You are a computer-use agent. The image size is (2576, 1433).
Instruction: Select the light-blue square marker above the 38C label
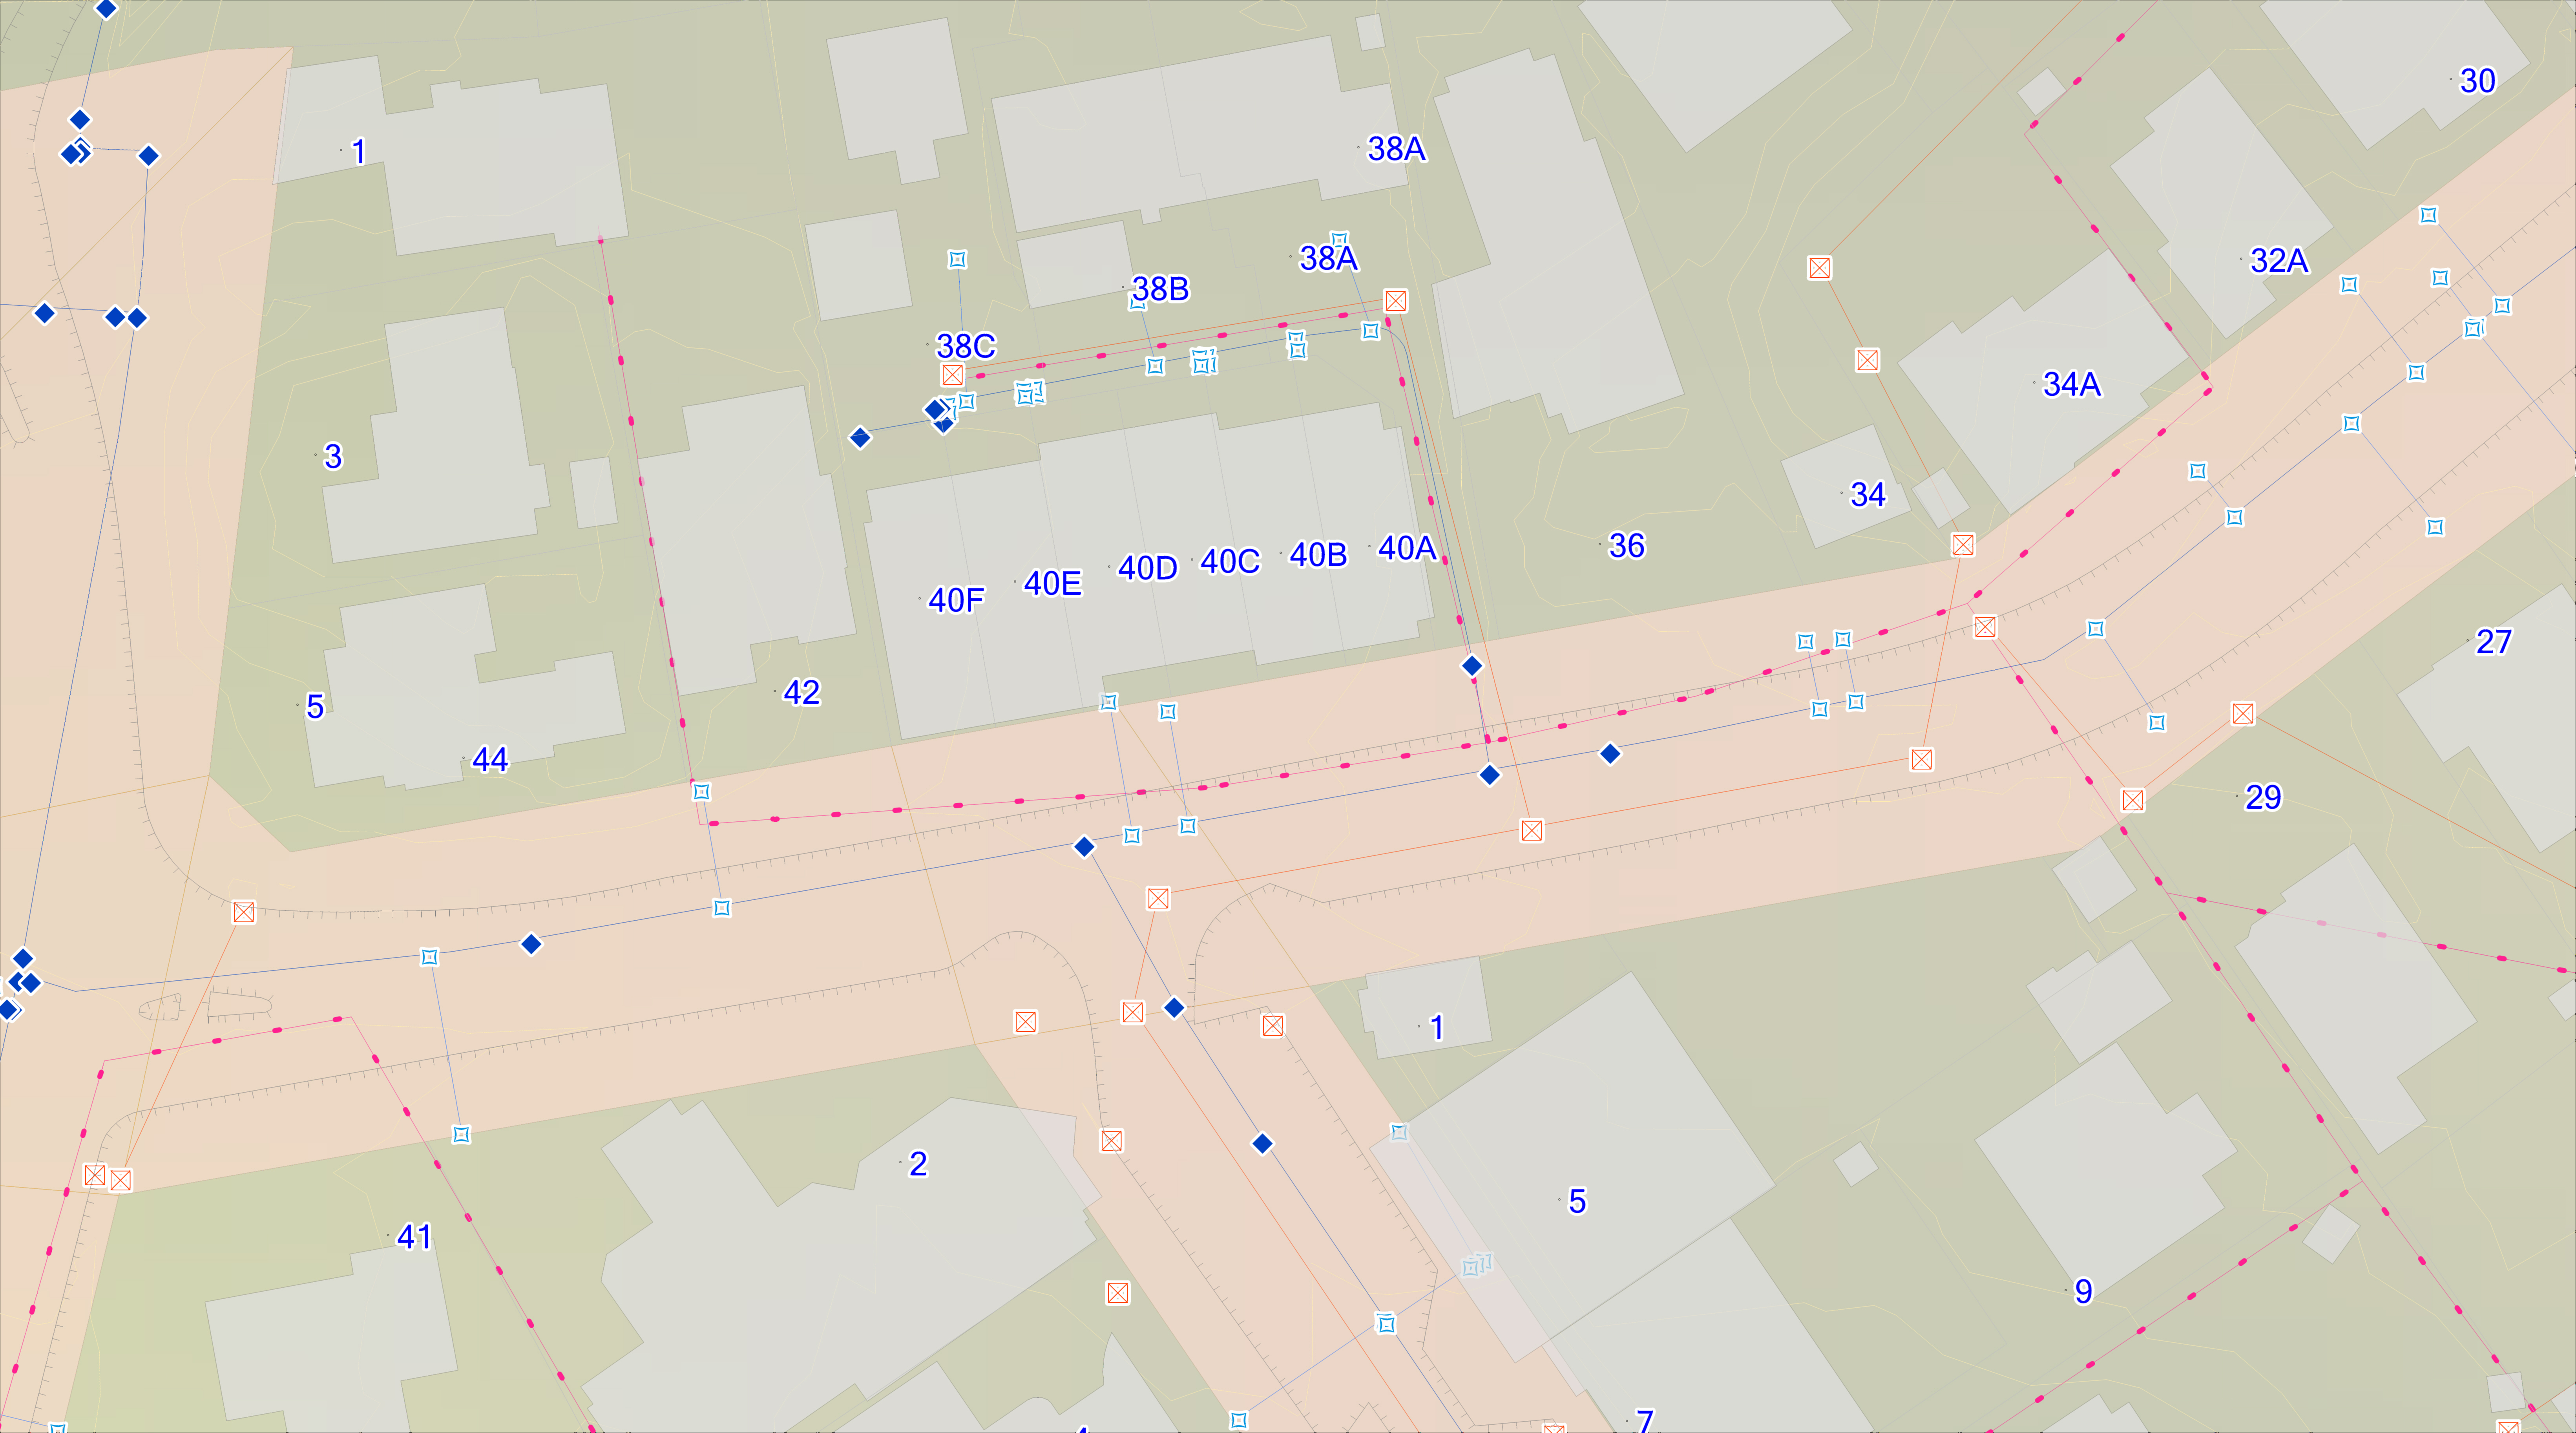pyautogui.click(x=957, y=259)
